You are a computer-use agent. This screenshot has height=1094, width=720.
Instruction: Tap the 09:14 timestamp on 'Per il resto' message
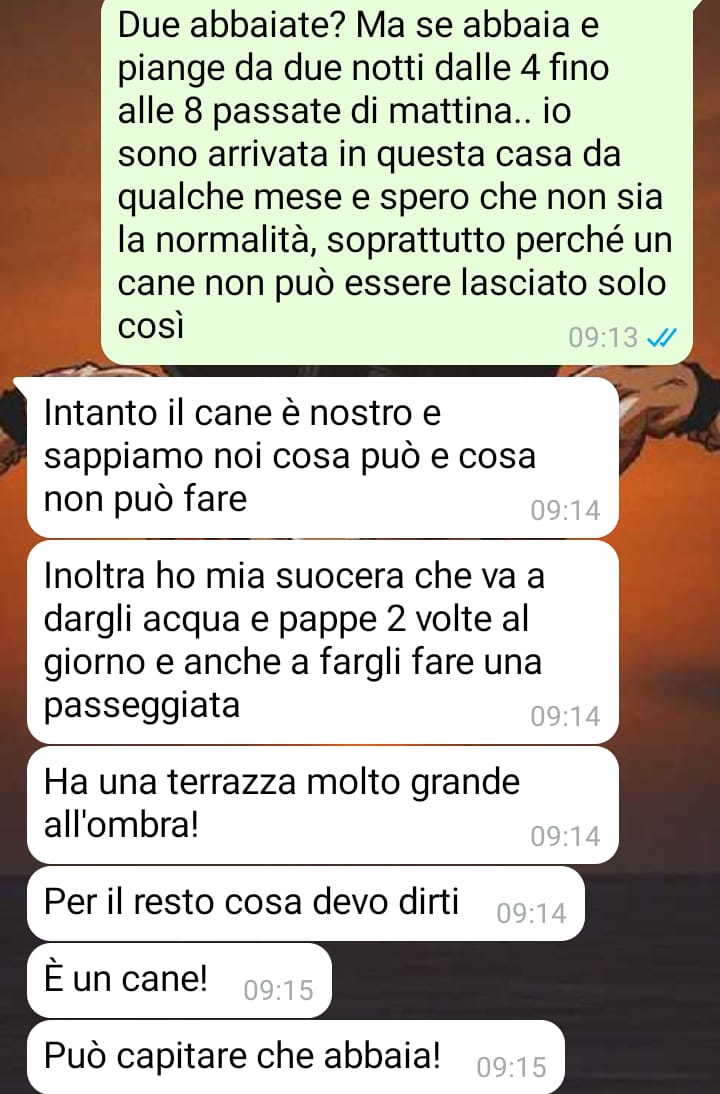[x=531, y=913]
